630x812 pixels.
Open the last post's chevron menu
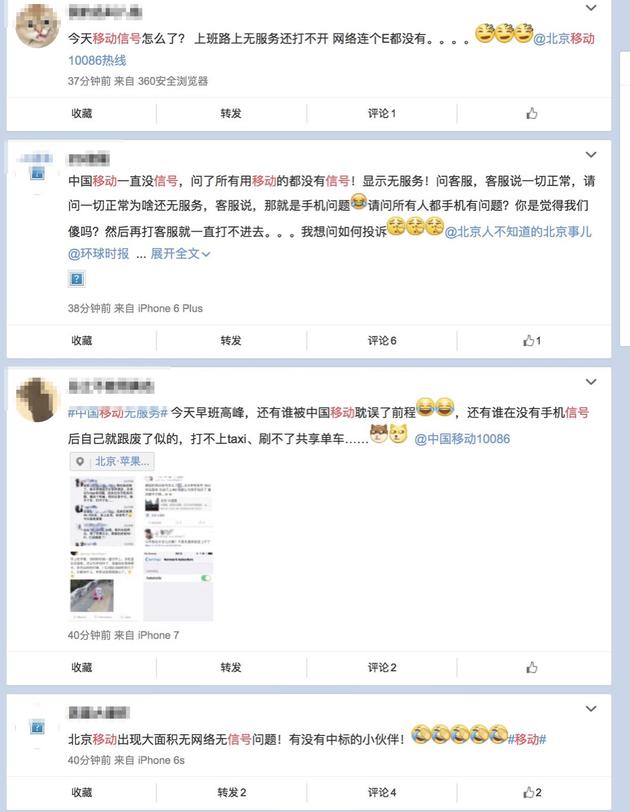pos(591,708)
